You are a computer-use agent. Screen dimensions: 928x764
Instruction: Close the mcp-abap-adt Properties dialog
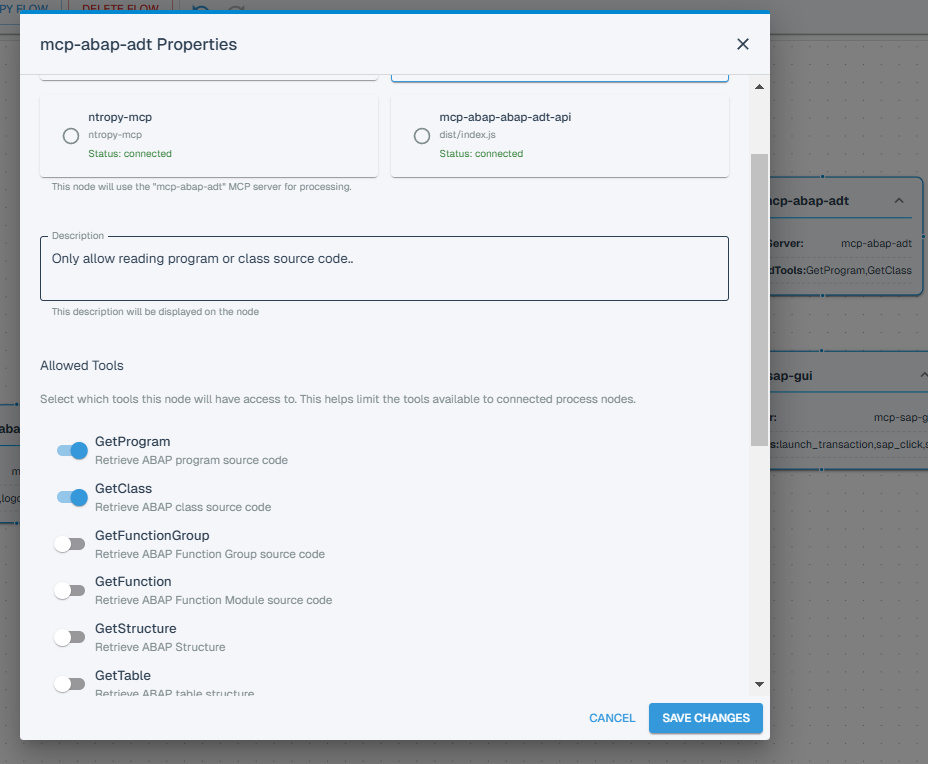(x=742, y=44)
